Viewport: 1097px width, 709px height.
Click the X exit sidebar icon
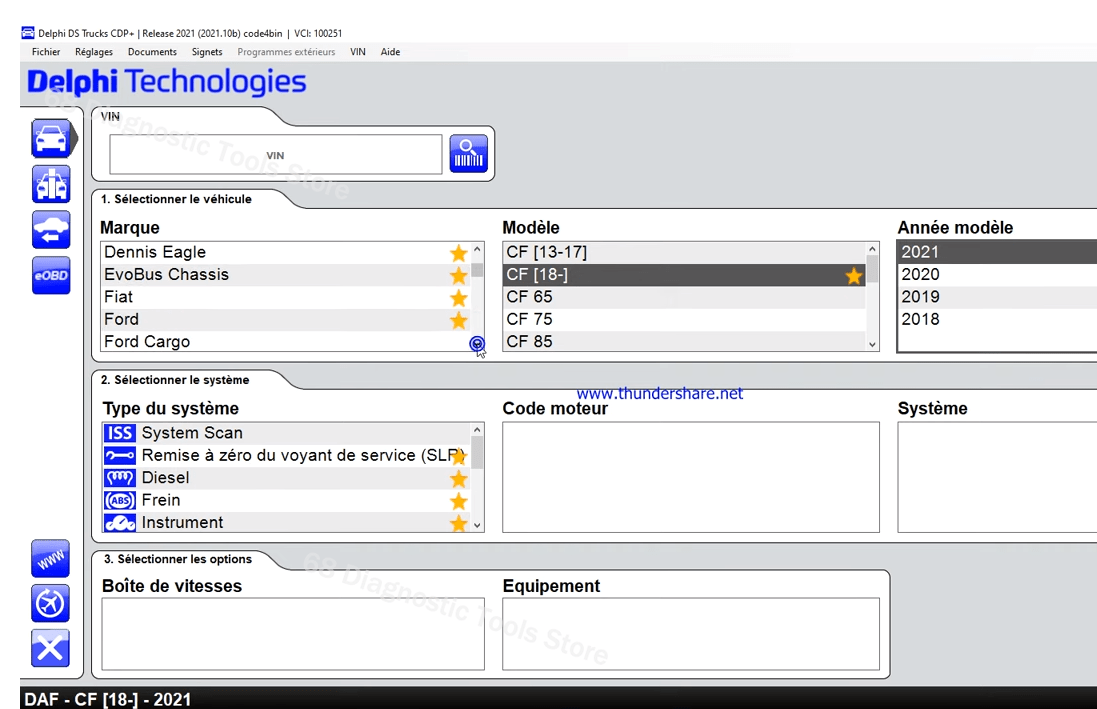(50, 648)
